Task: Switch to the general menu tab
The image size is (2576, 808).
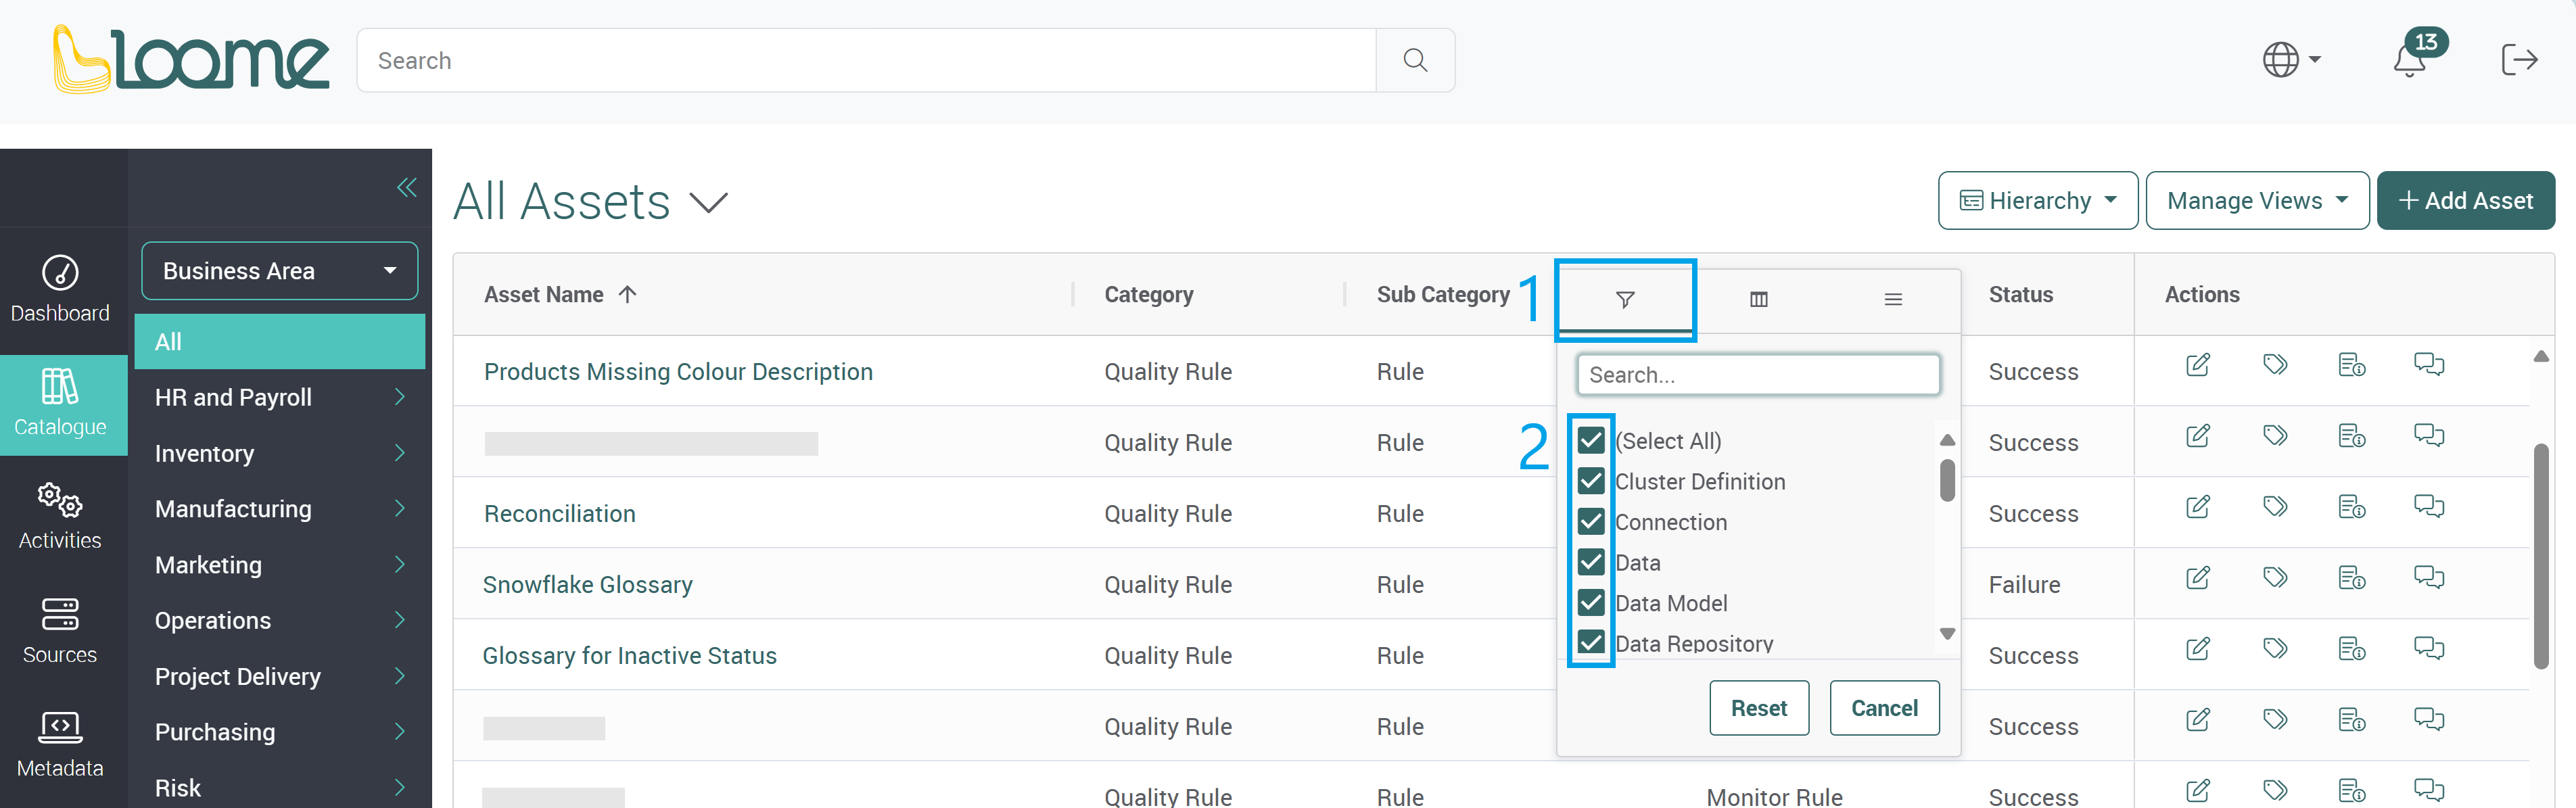Action: coord(1893,300)
